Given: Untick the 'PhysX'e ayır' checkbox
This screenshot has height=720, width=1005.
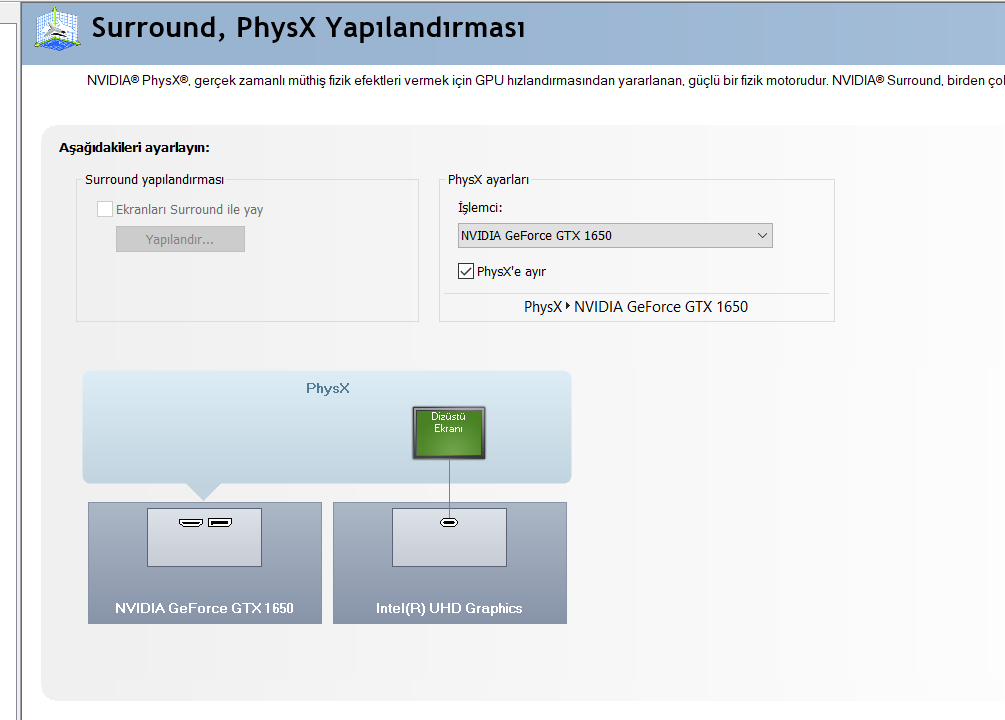Looking at the screenshot, I should [x=466, y=271].
